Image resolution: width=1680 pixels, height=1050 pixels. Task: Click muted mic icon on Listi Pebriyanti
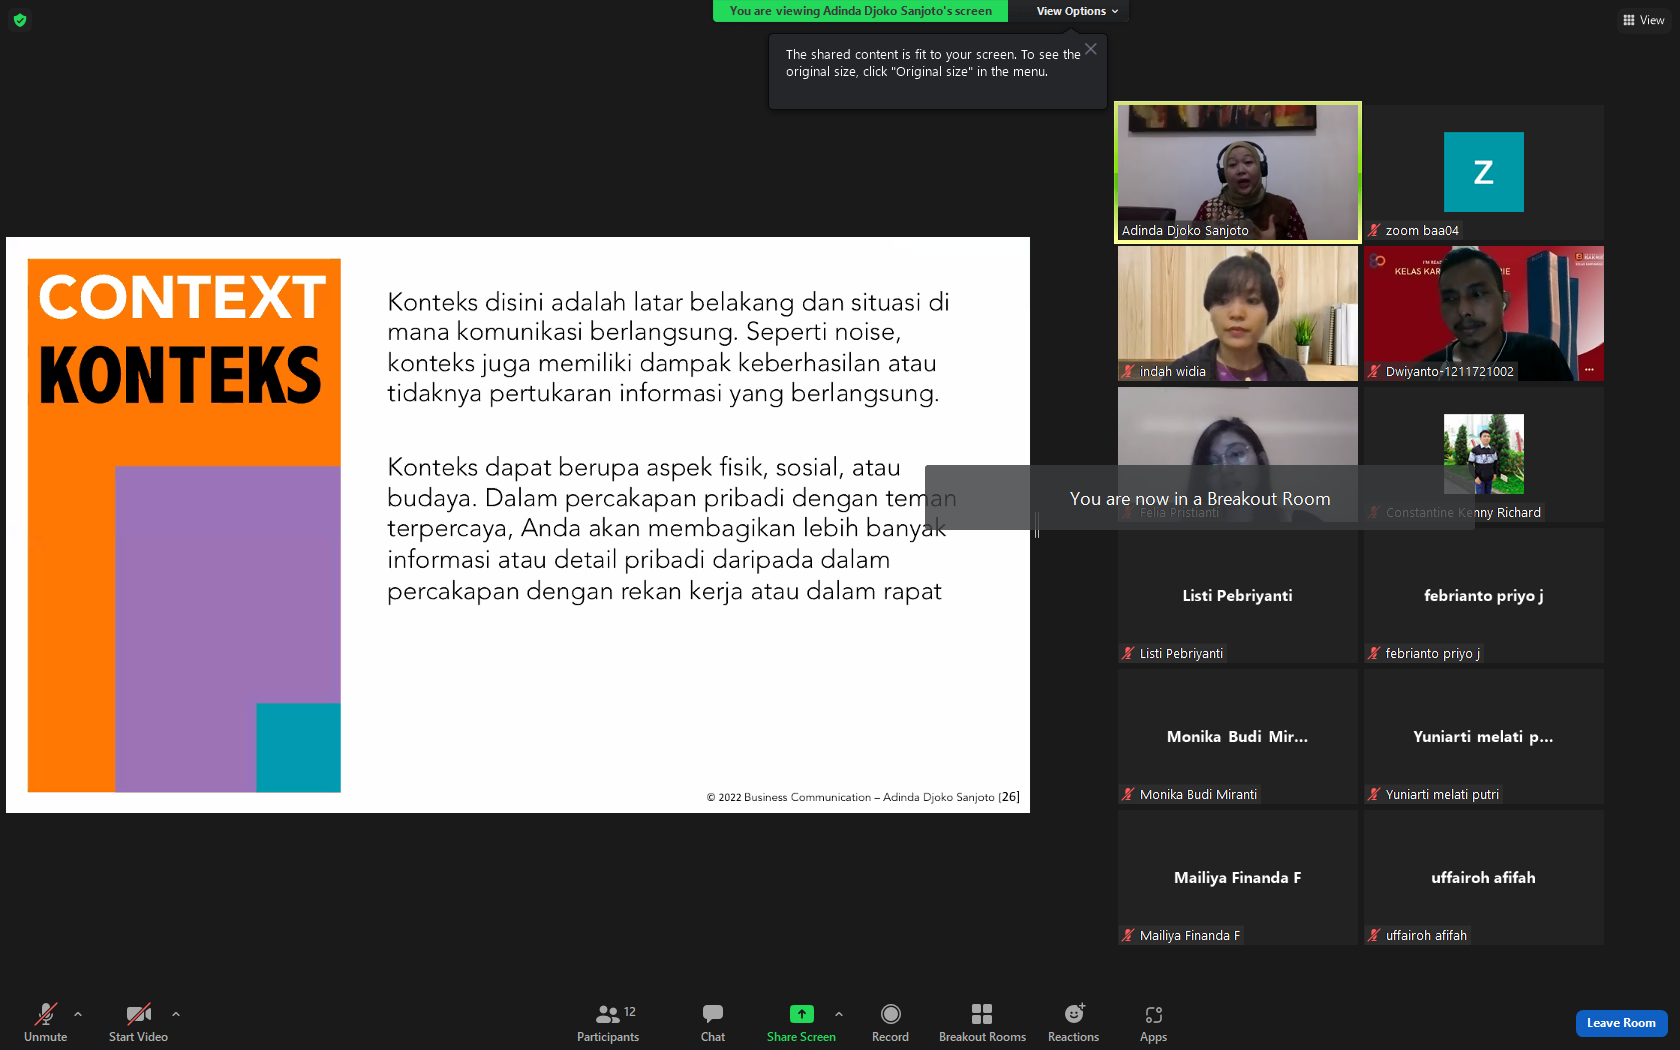point(1129,654)
